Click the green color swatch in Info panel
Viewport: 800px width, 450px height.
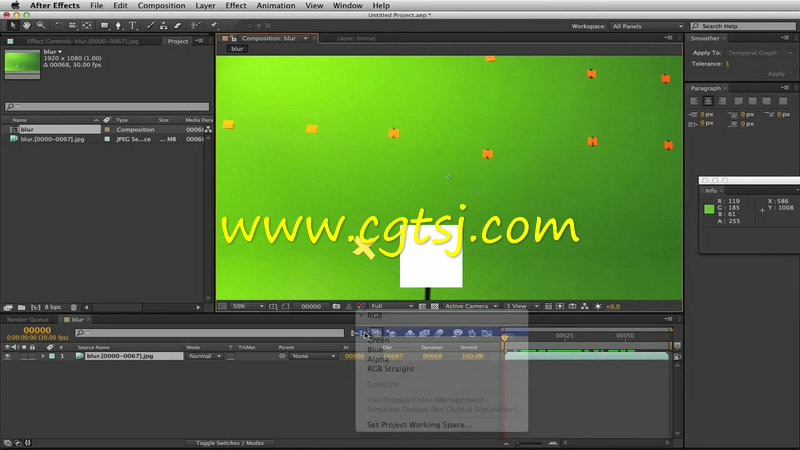coord(709,209)
